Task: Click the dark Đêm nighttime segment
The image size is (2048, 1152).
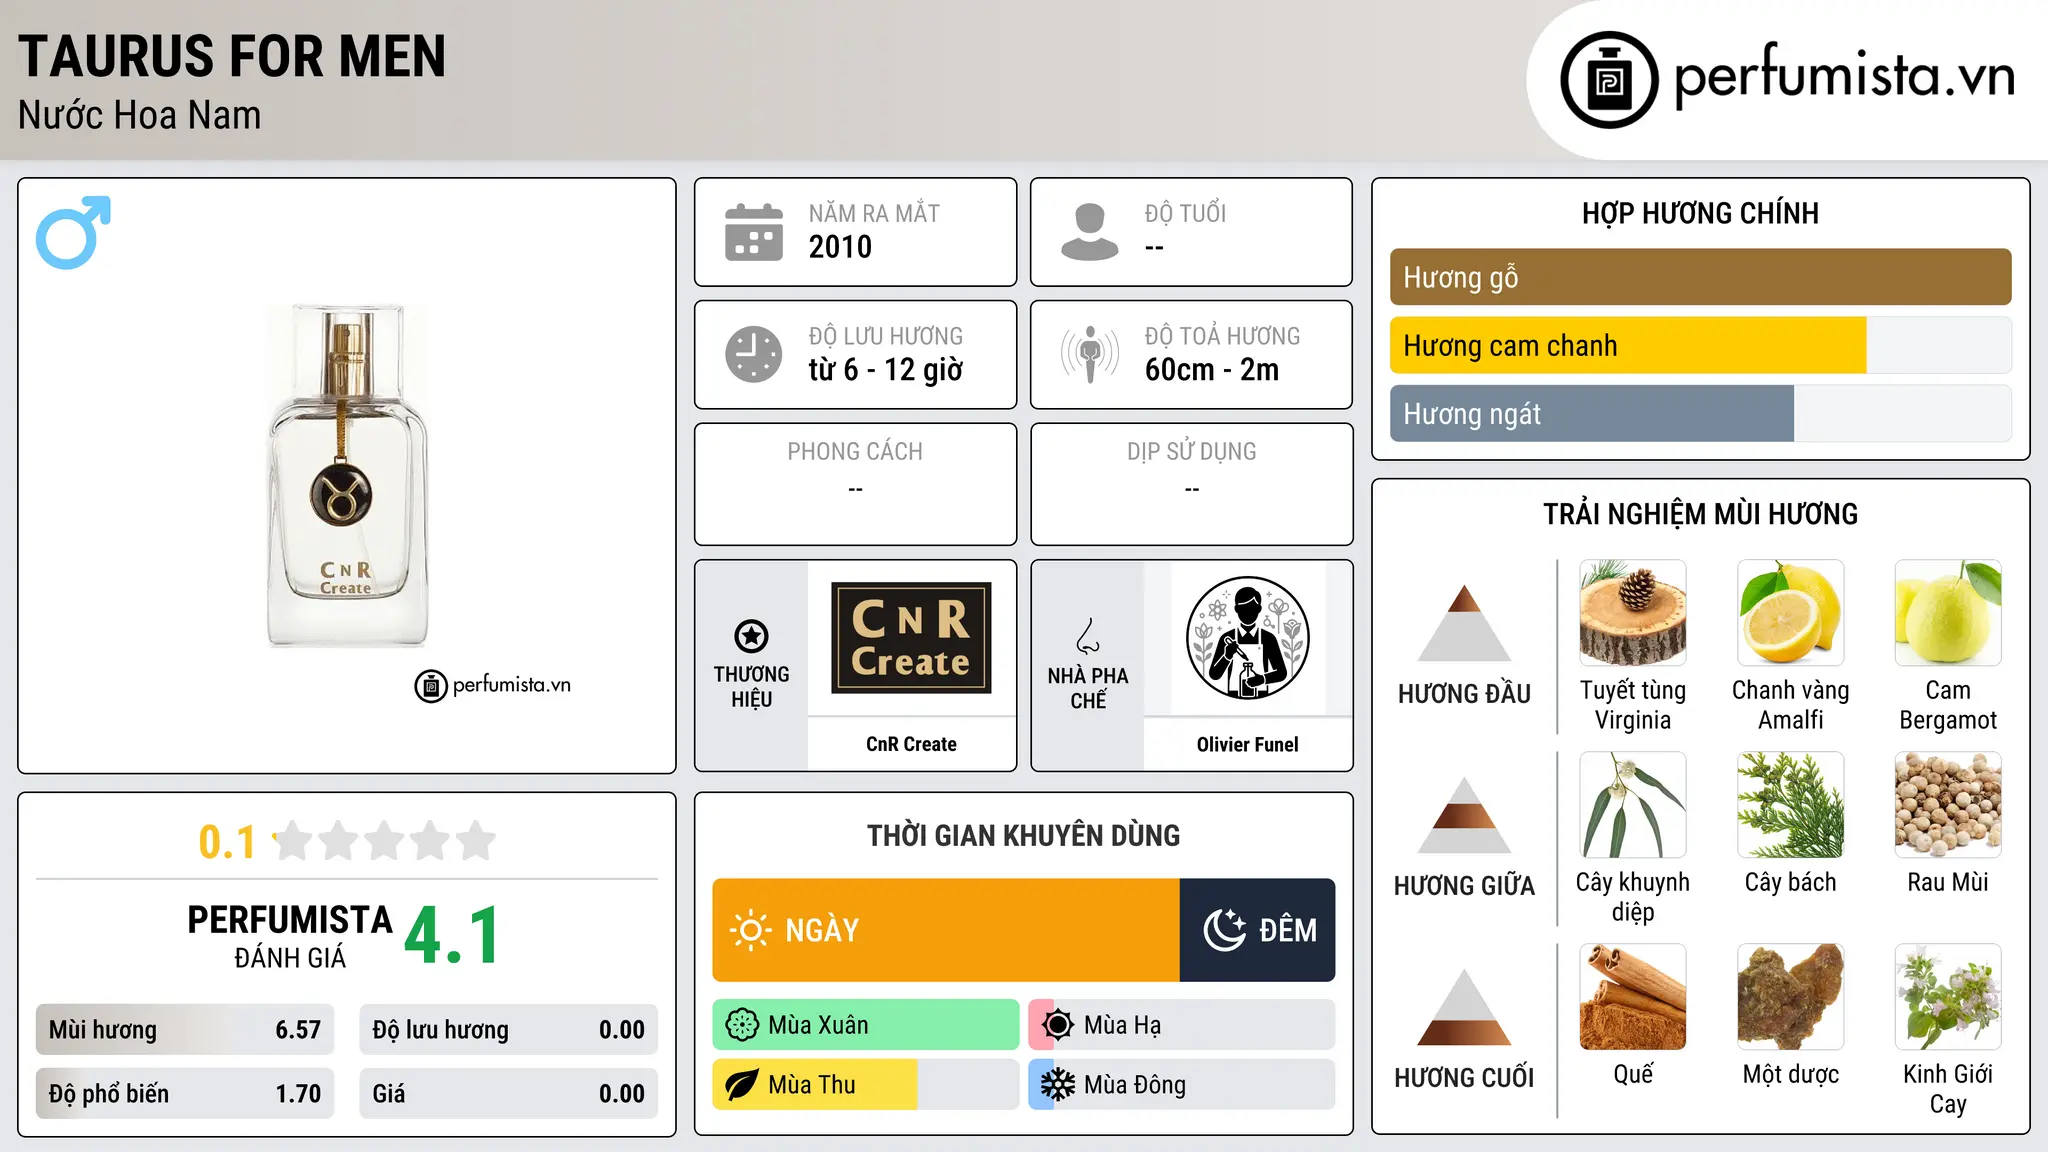Action: pos(1258,930)
